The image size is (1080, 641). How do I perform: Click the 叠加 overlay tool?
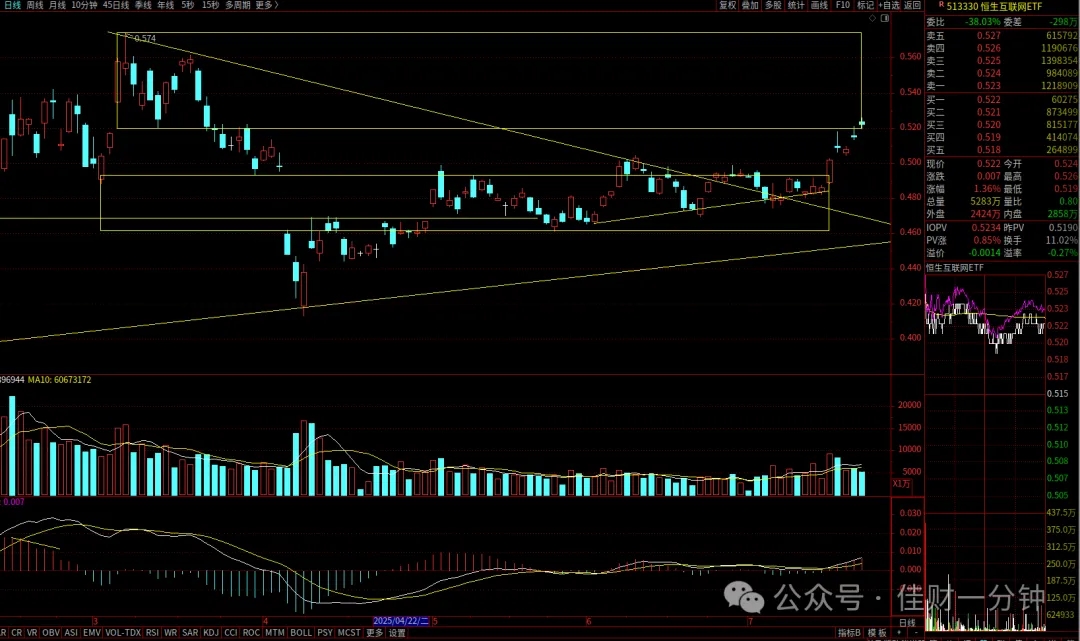tap(749, 5)
